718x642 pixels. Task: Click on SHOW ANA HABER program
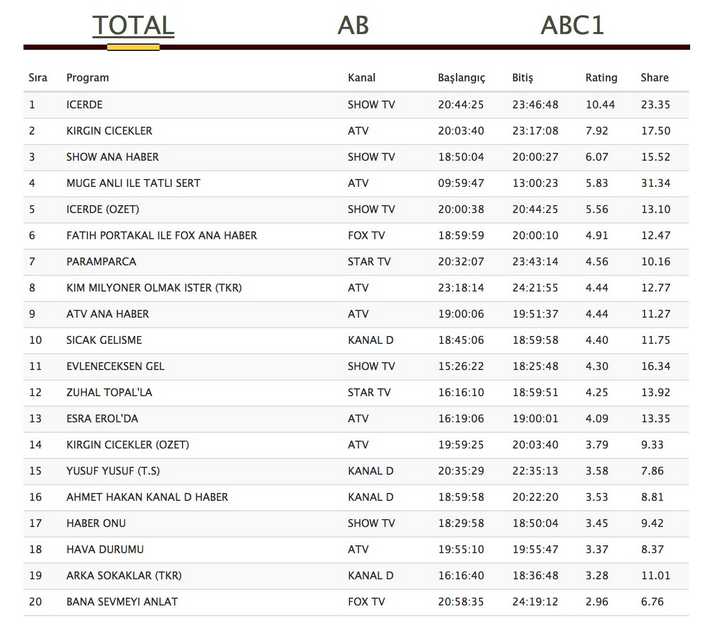click(x=112, y=157)
